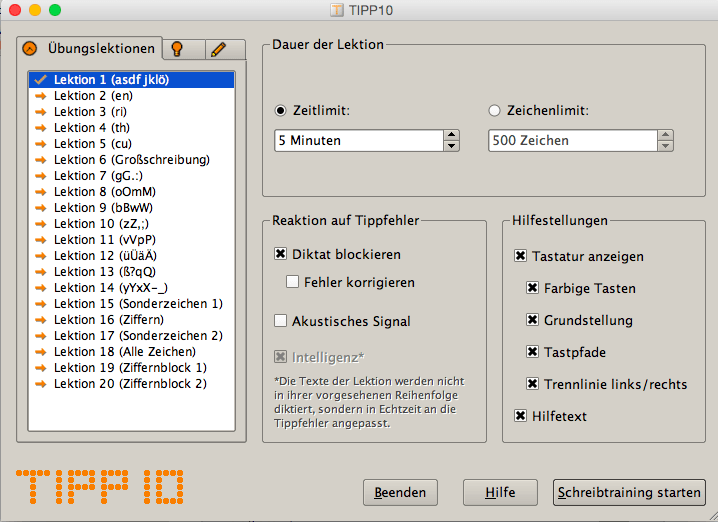718x522 pixels.
Task: Toggle Trennlinie links/rechts checkbox
Action: click(x=533, y=384)
